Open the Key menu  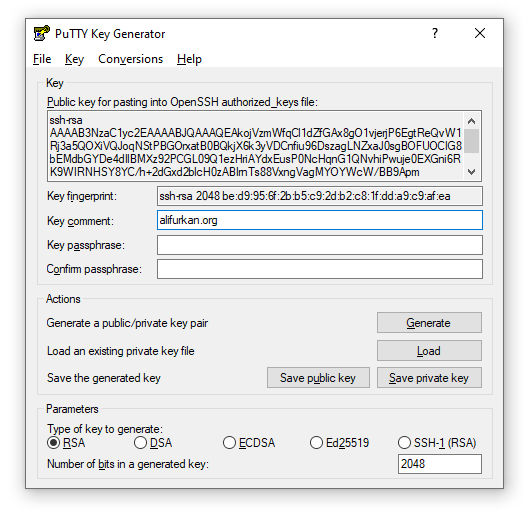click(74, 59)
